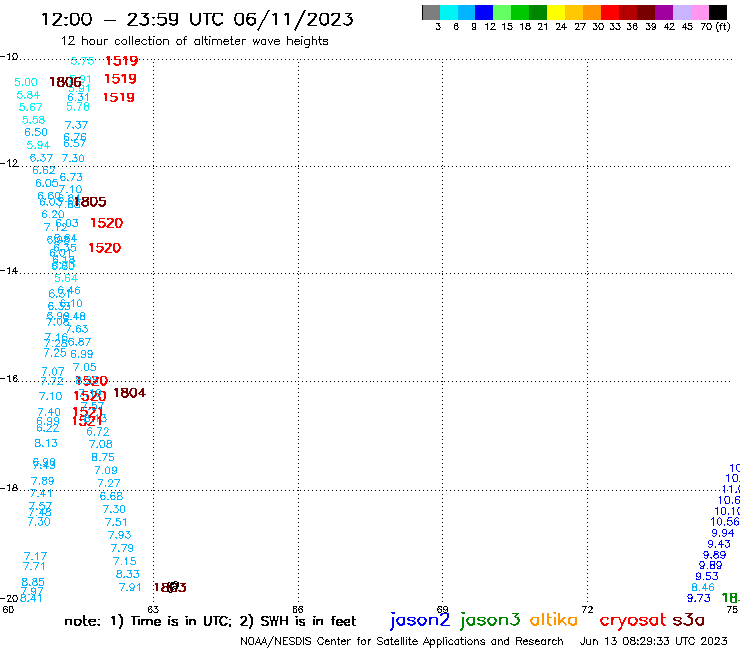Select the light green 15 ft swatch
Screen dimensions: 740x650
(x=502, y=12)
